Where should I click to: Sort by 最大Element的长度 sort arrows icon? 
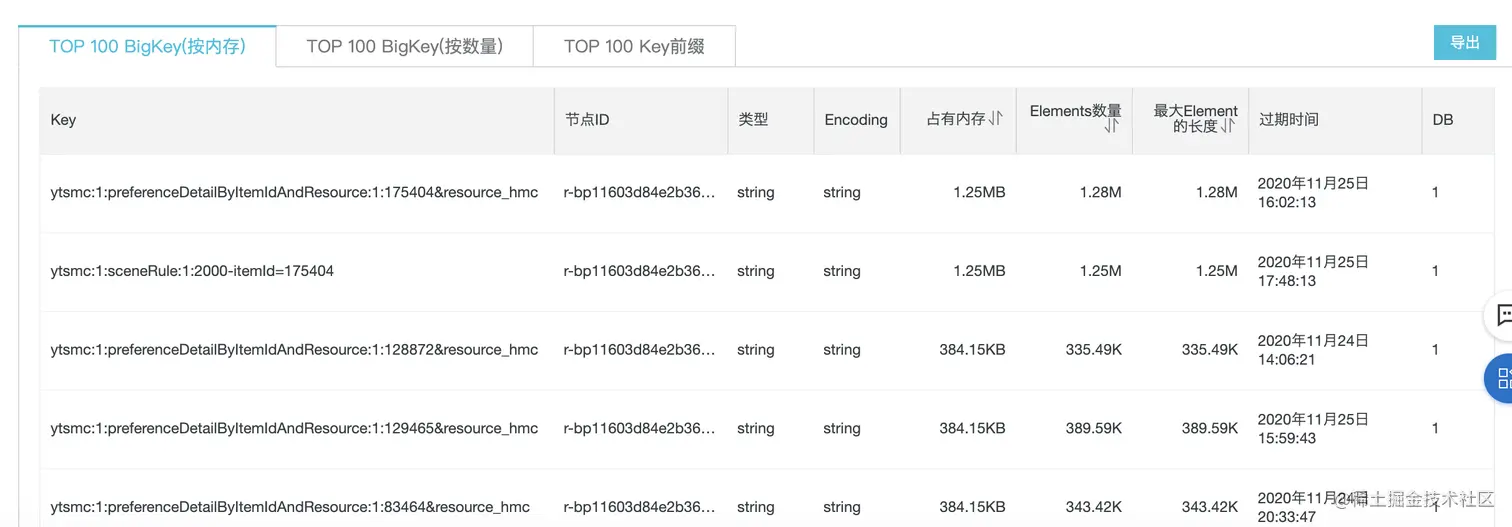(1228, 127)
